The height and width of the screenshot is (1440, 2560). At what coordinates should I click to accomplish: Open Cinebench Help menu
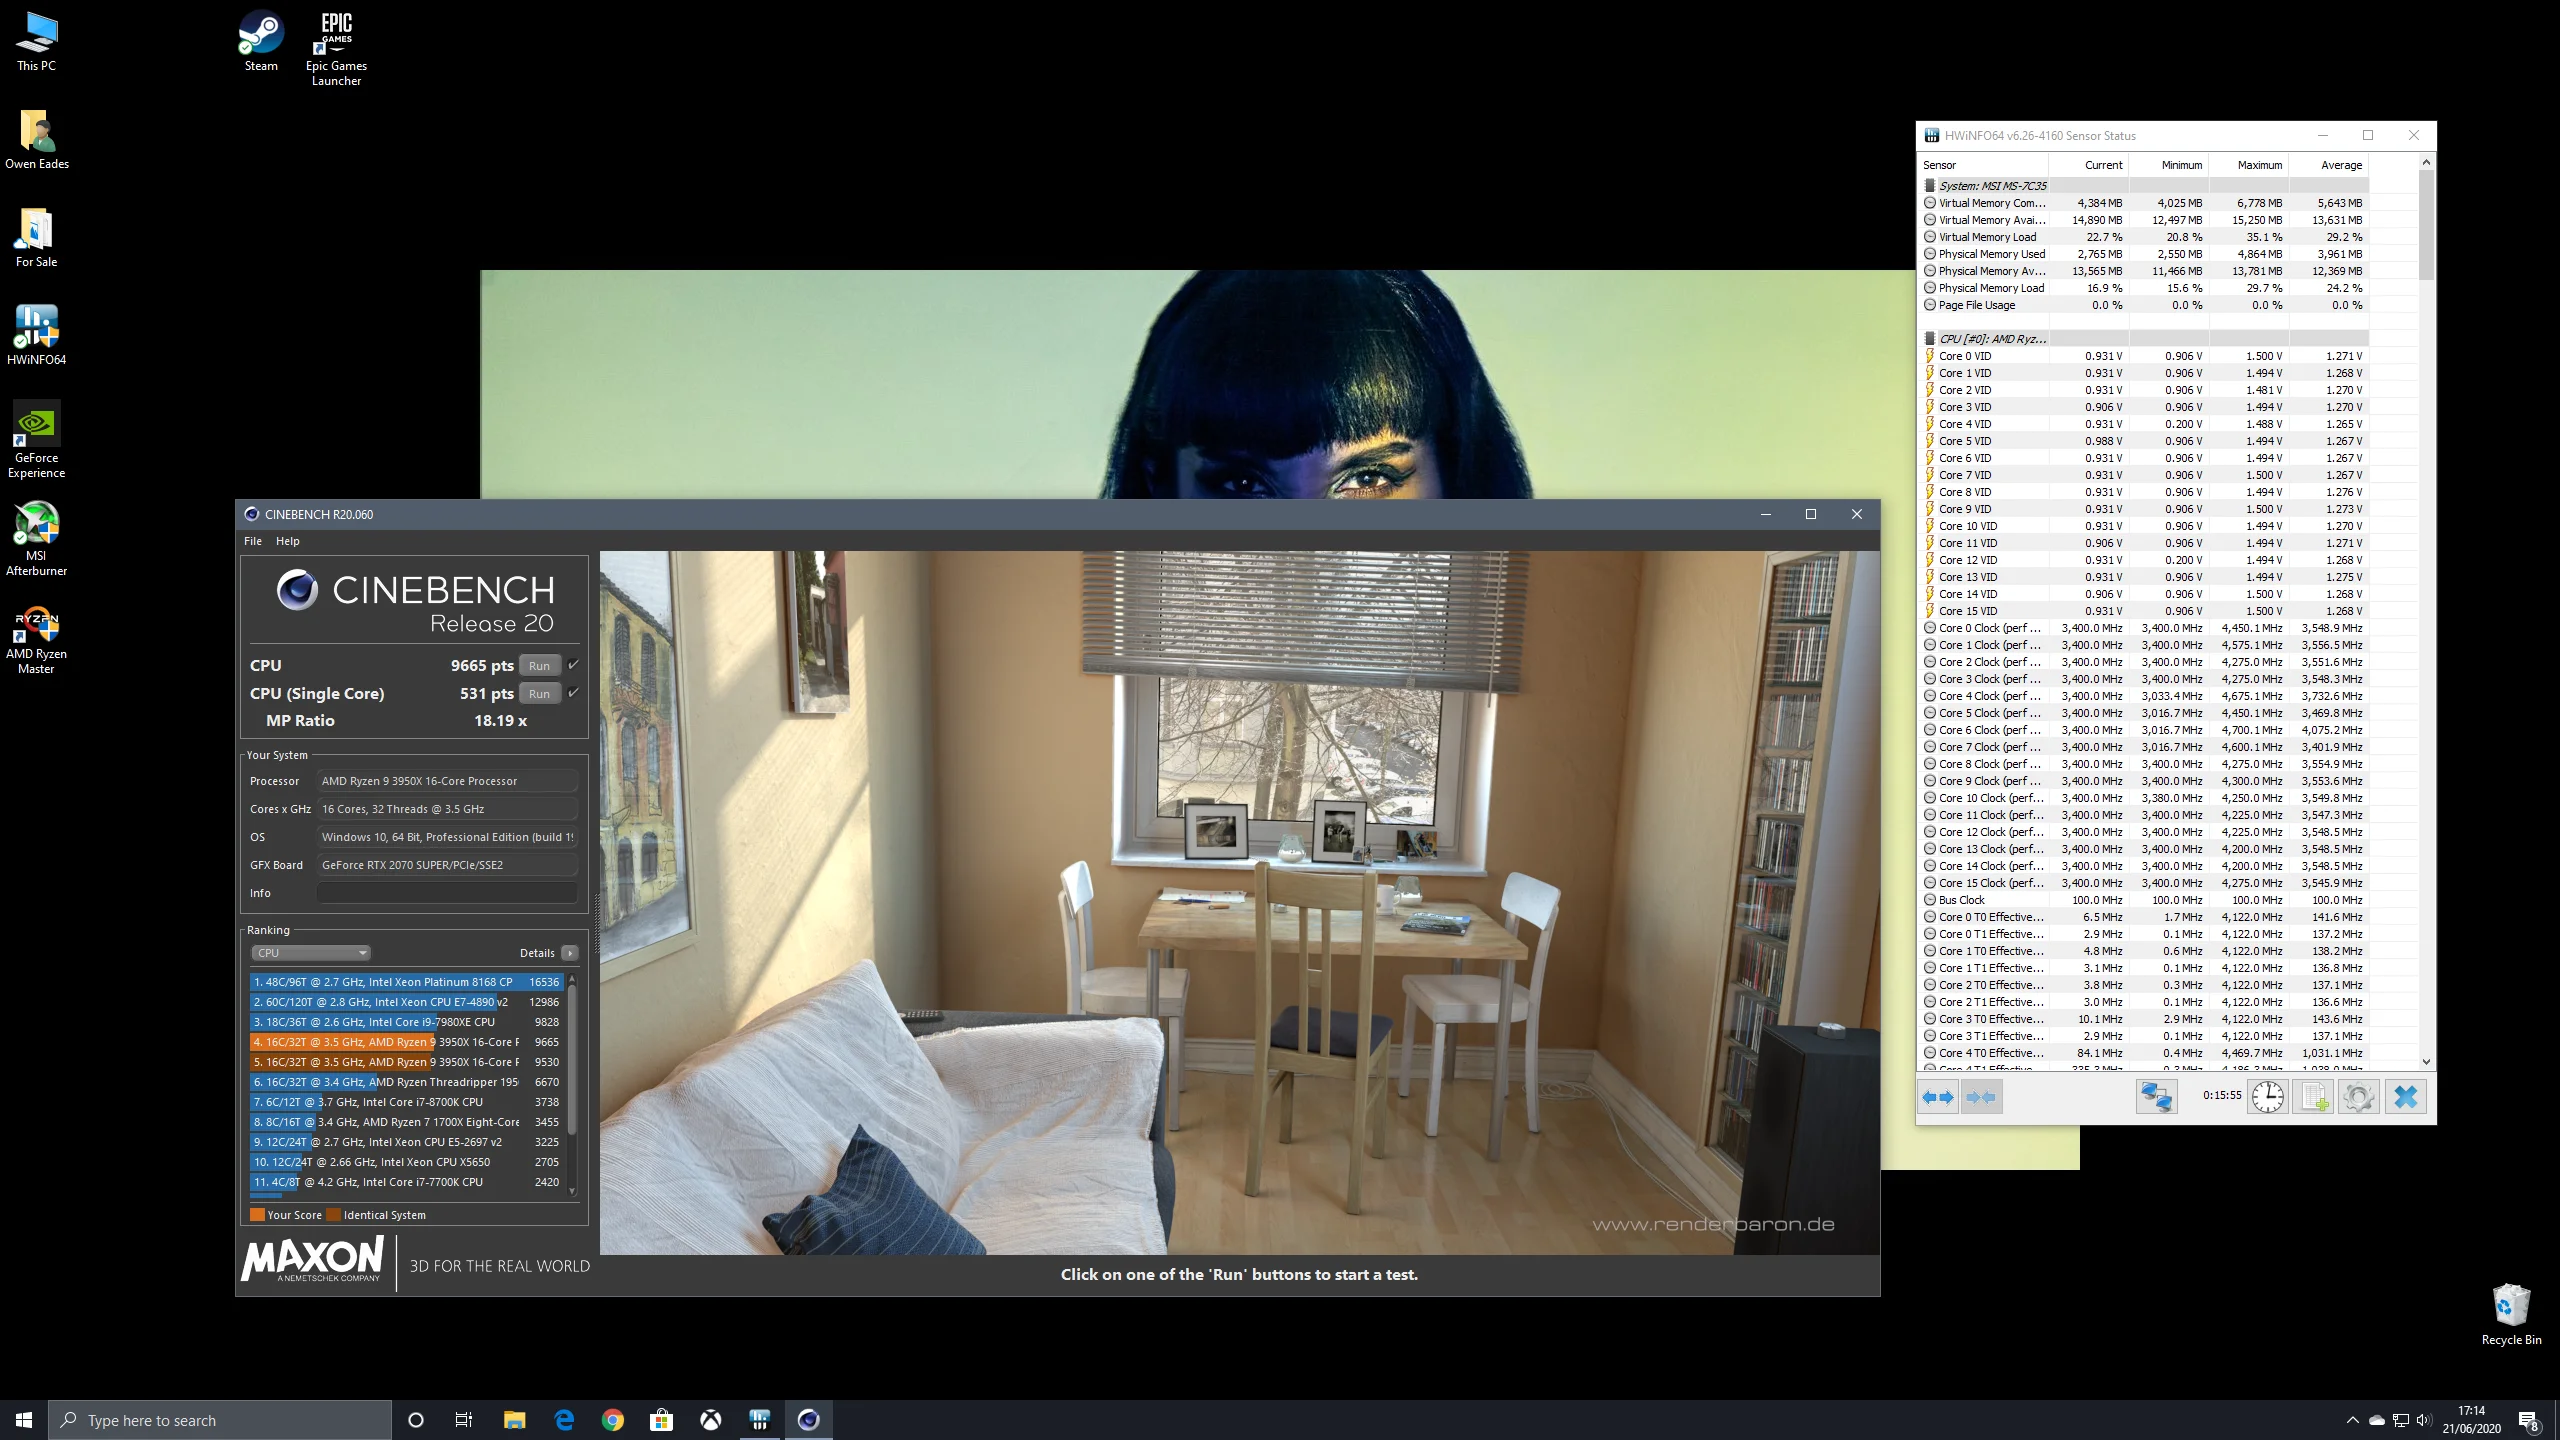click(x=288, y=541)
